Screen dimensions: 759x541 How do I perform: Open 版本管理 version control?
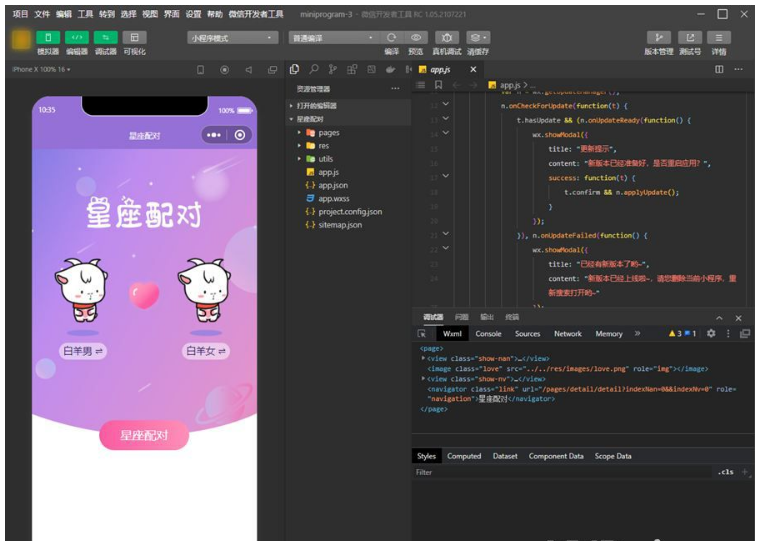click(x=659, y=38)
